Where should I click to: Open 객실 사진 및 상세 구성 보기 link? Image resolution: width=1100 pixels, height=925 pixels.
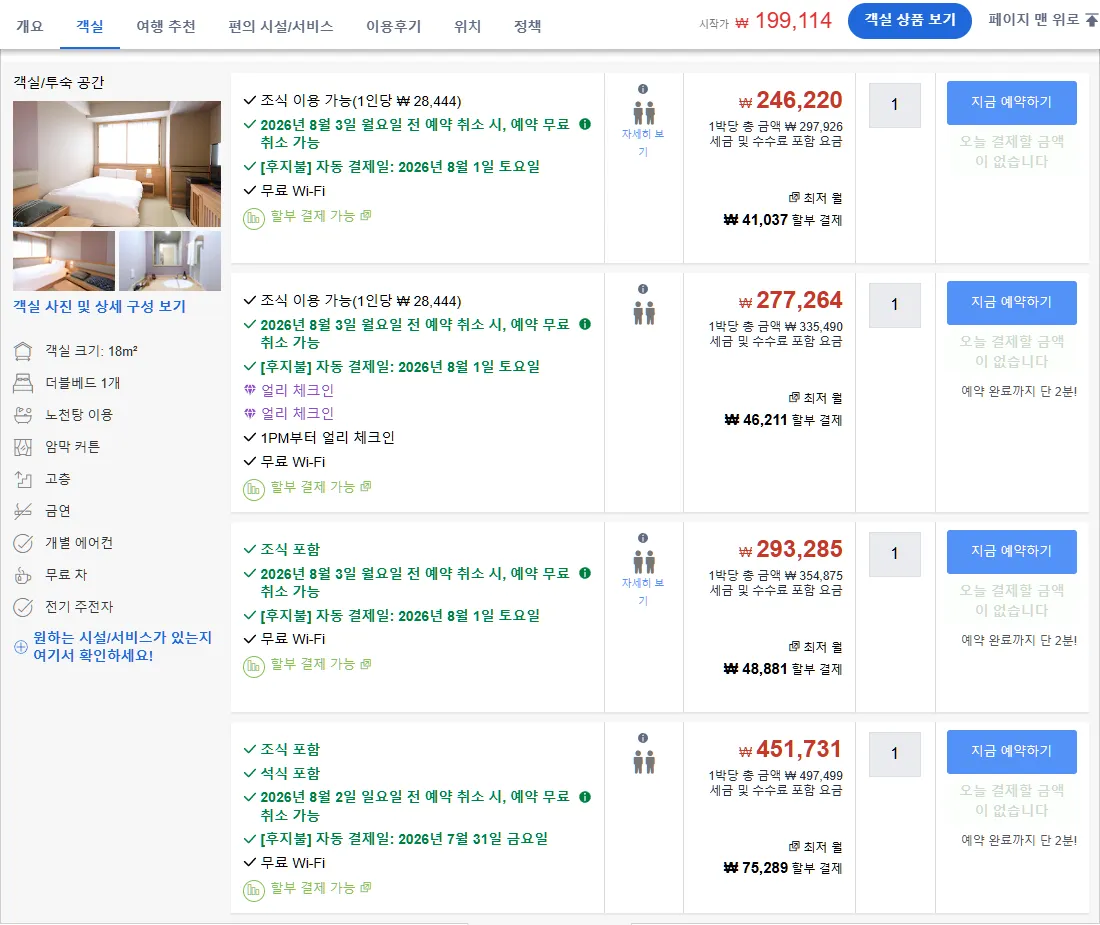click(x=99, y=306)
